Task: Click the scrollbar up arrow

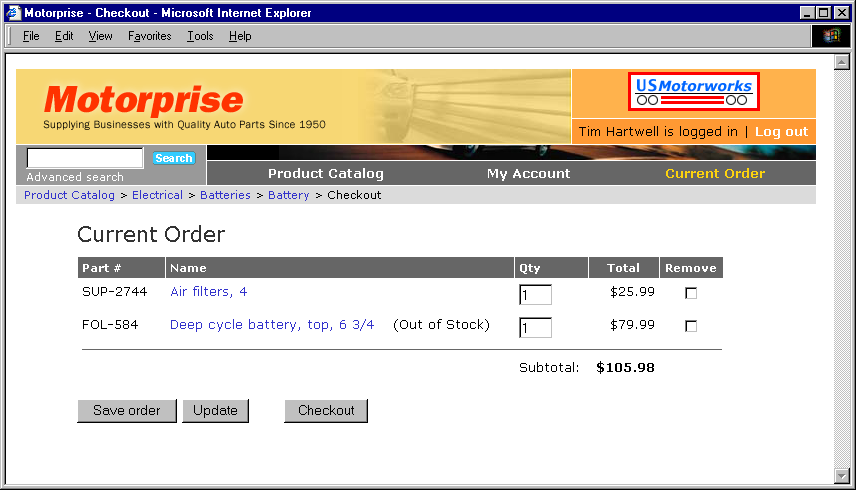Action: pos(841,62)
